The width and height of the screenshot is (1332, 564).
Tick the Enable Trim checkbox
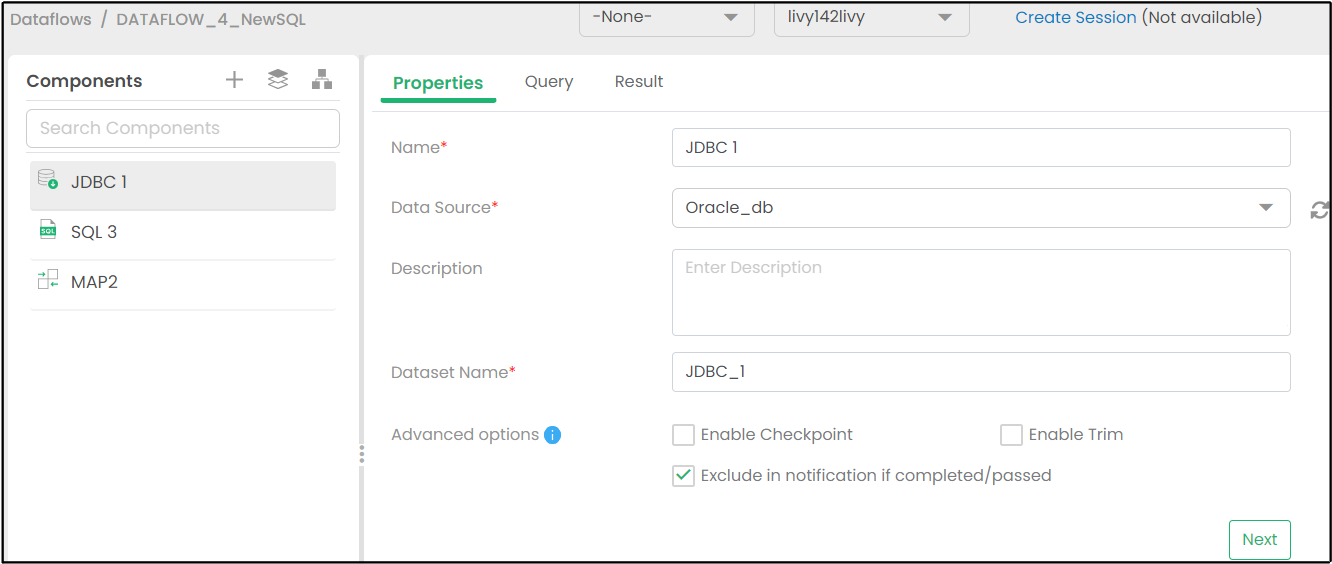click(1011, 435)
